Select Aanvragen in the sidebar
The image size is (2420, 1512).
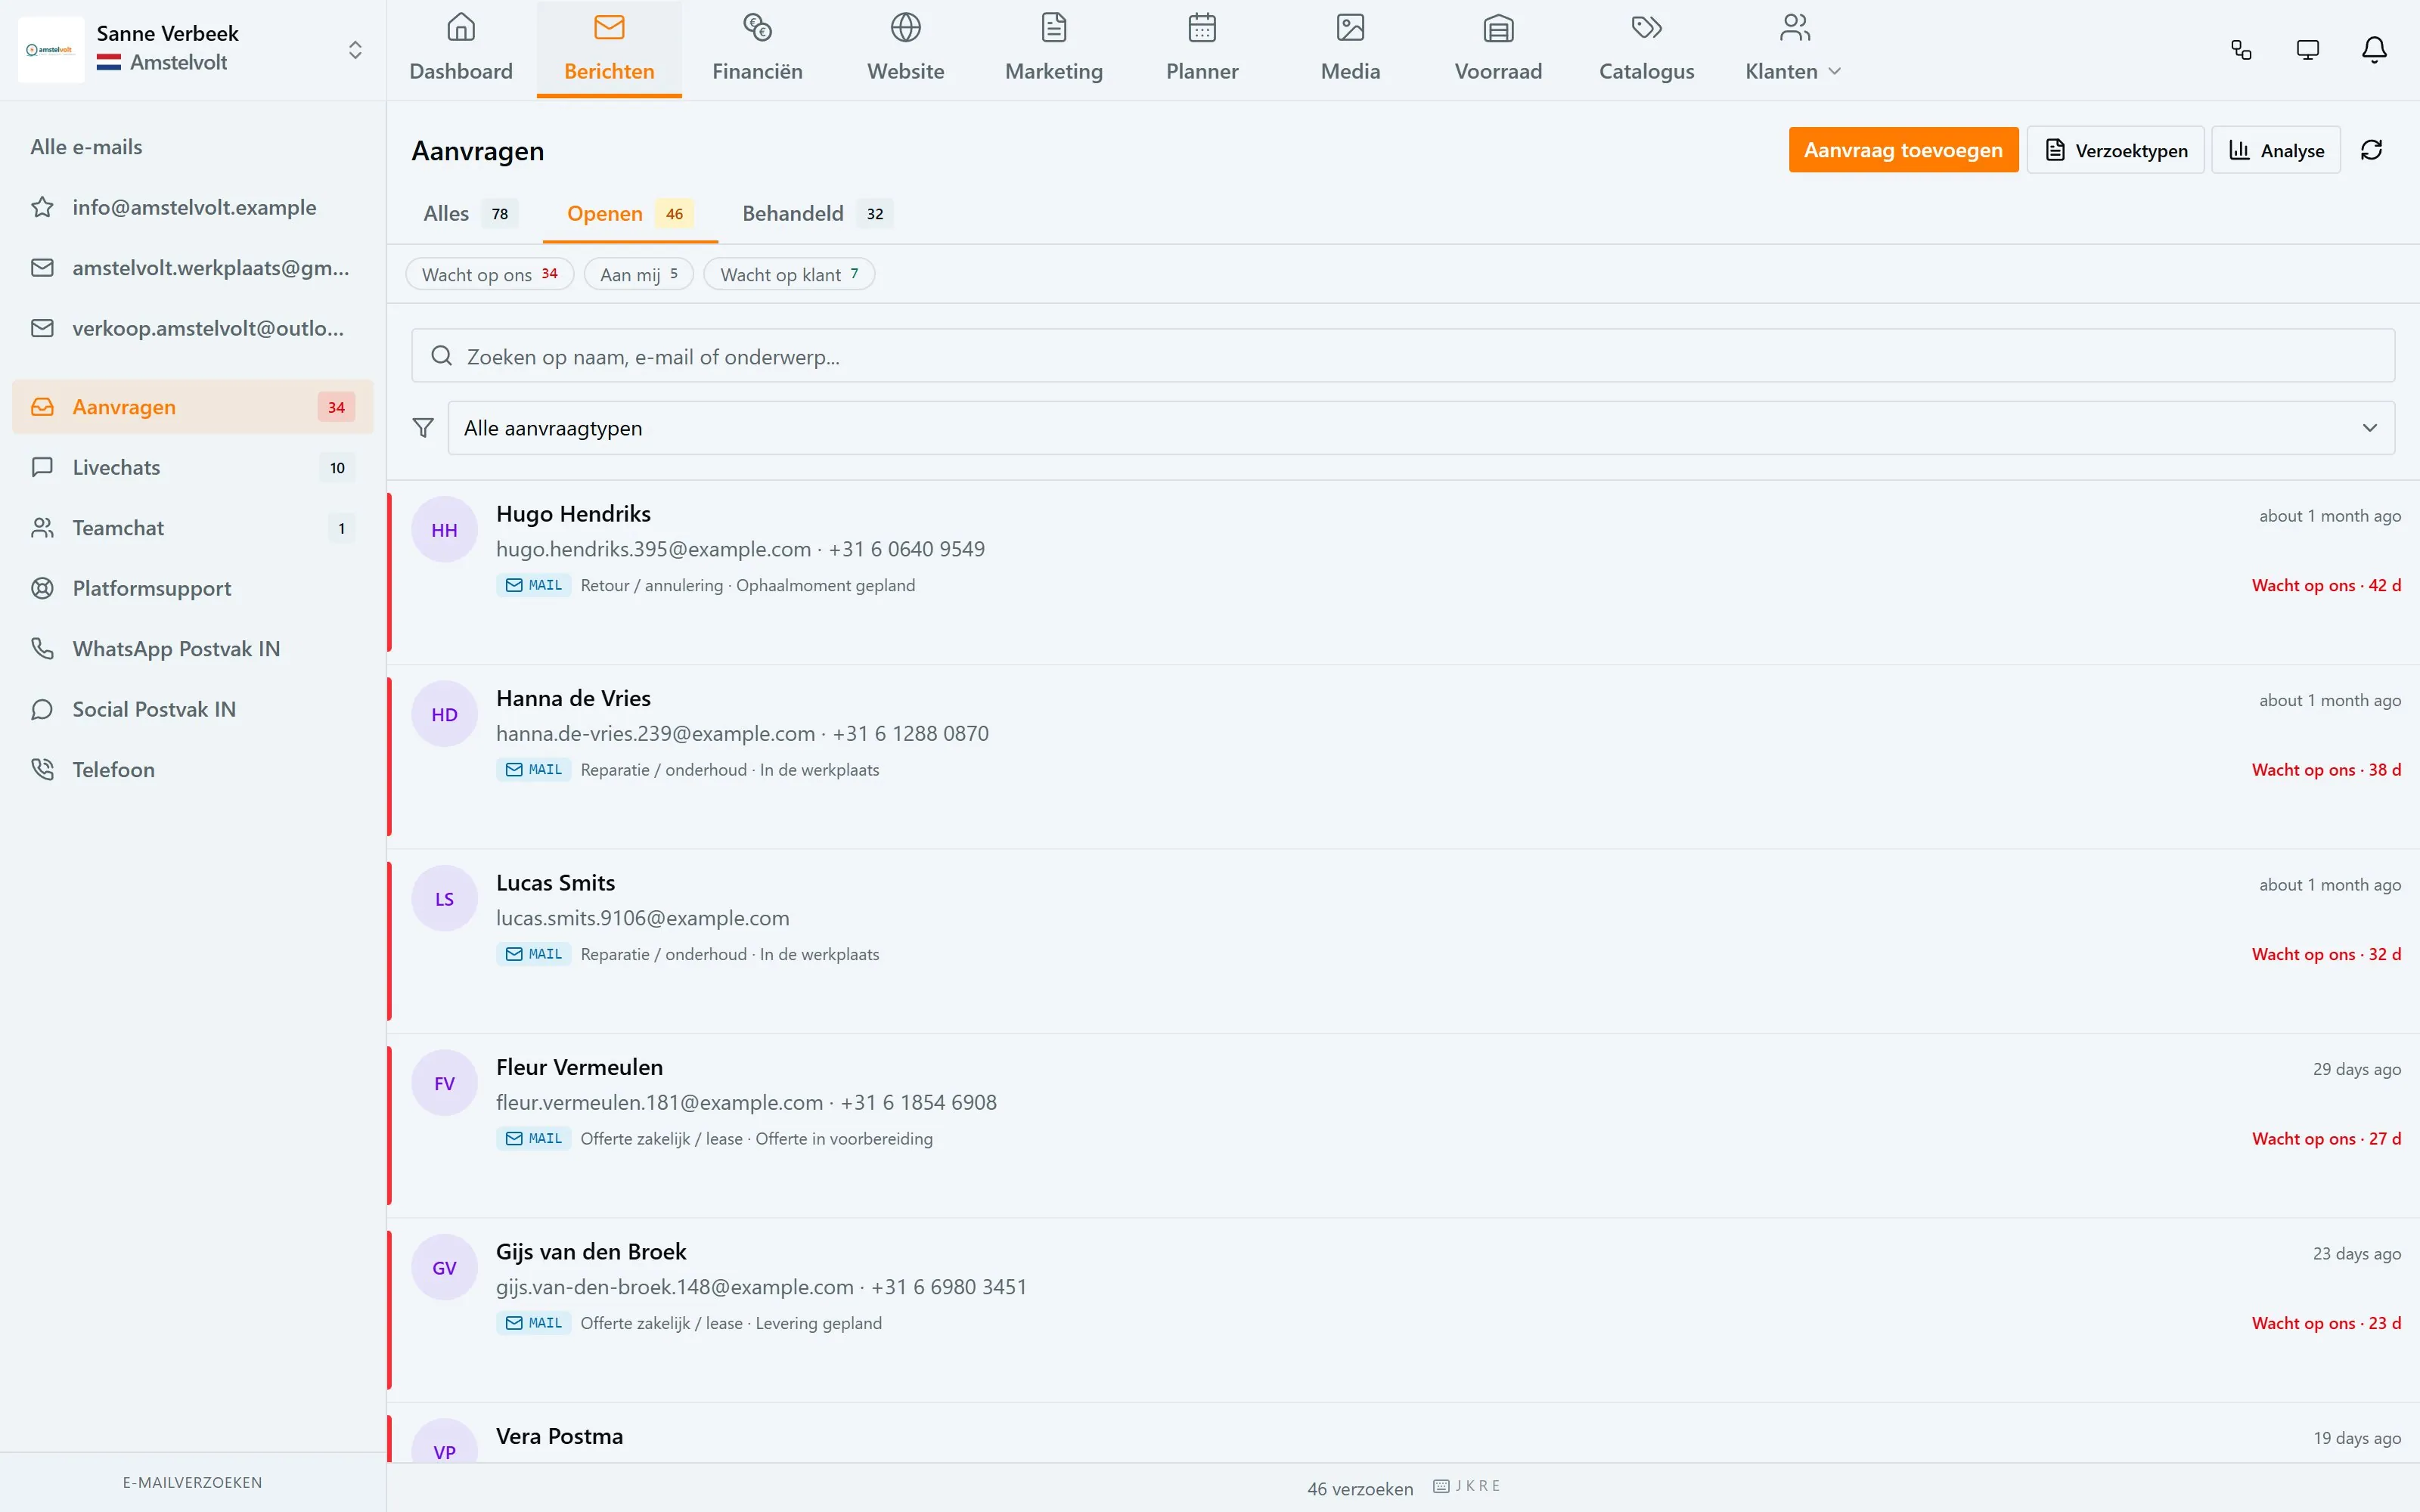(x=193, y=407)
